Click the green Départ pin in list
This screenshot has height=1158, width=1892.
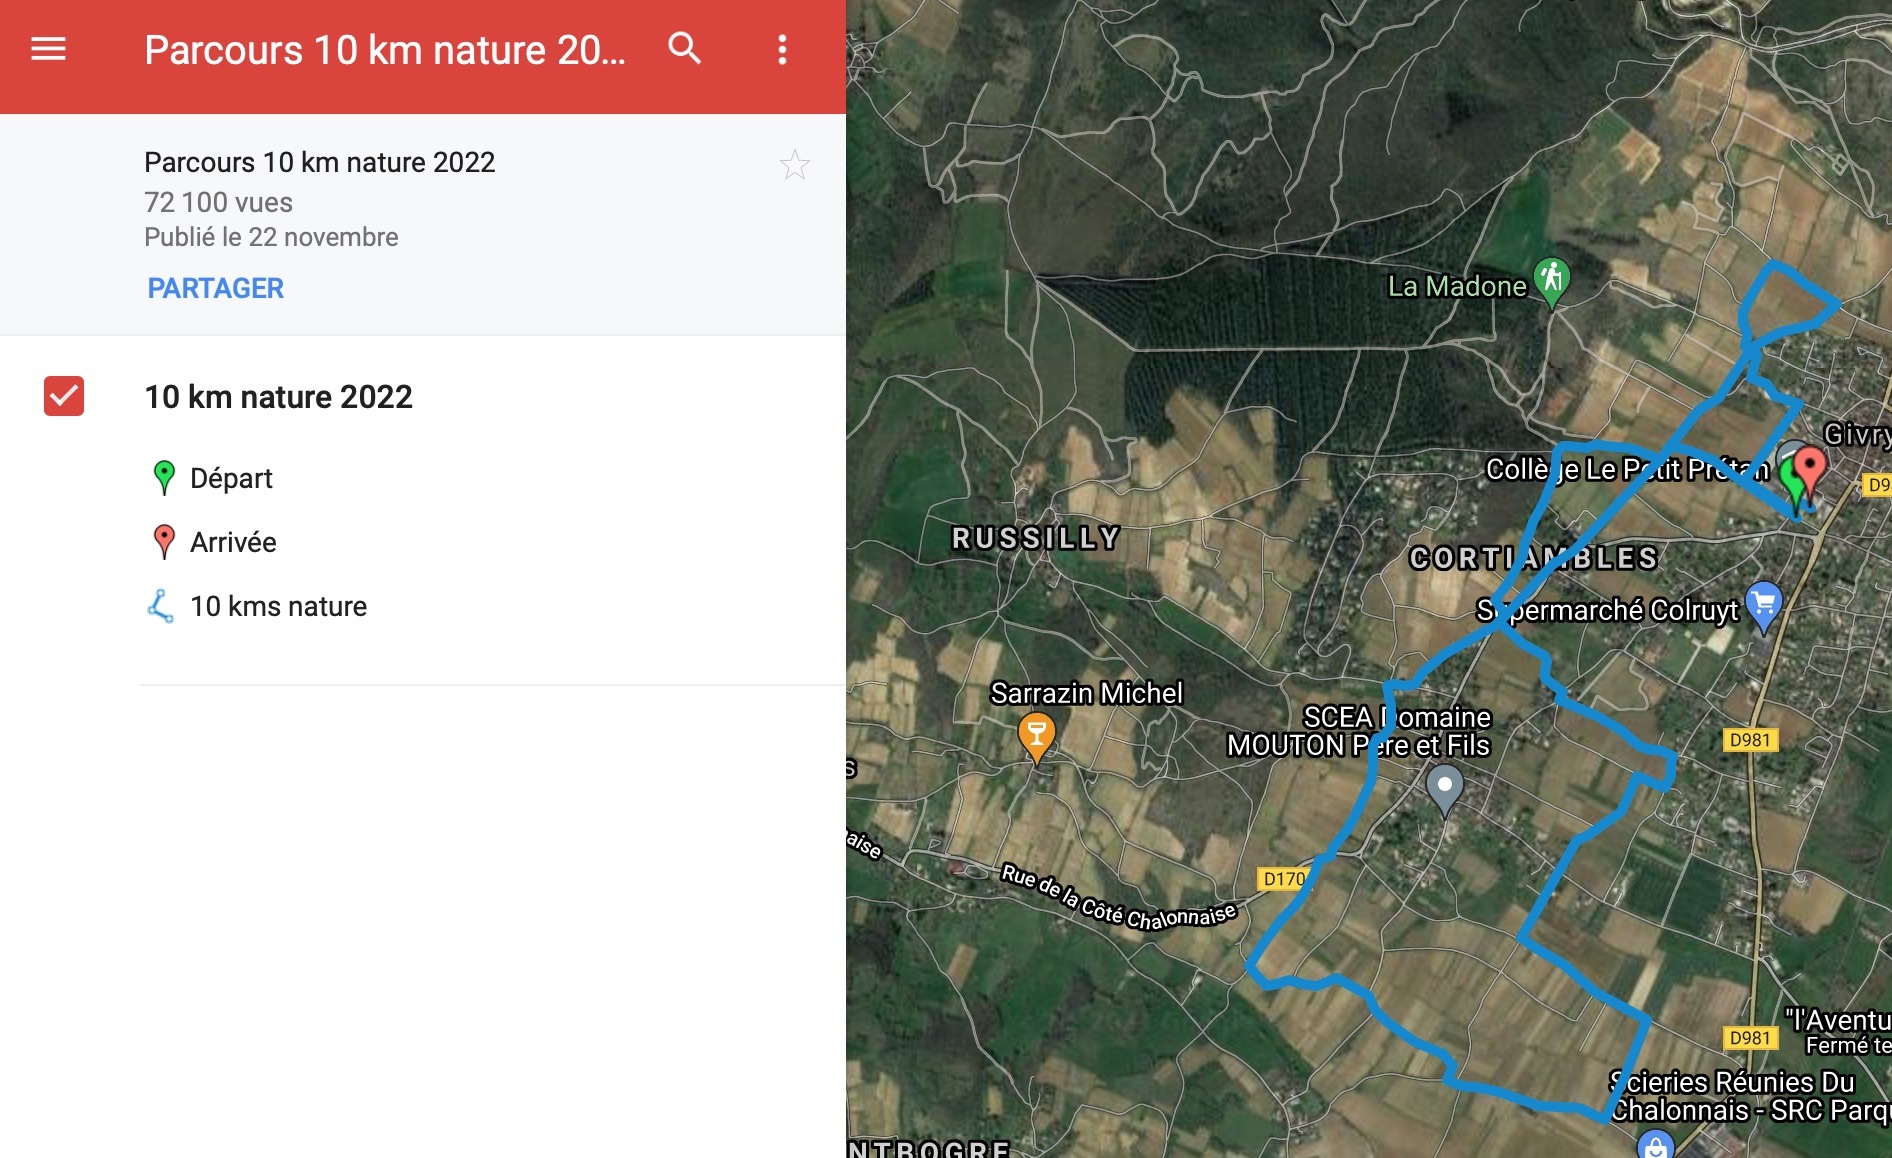click(164, 477)
